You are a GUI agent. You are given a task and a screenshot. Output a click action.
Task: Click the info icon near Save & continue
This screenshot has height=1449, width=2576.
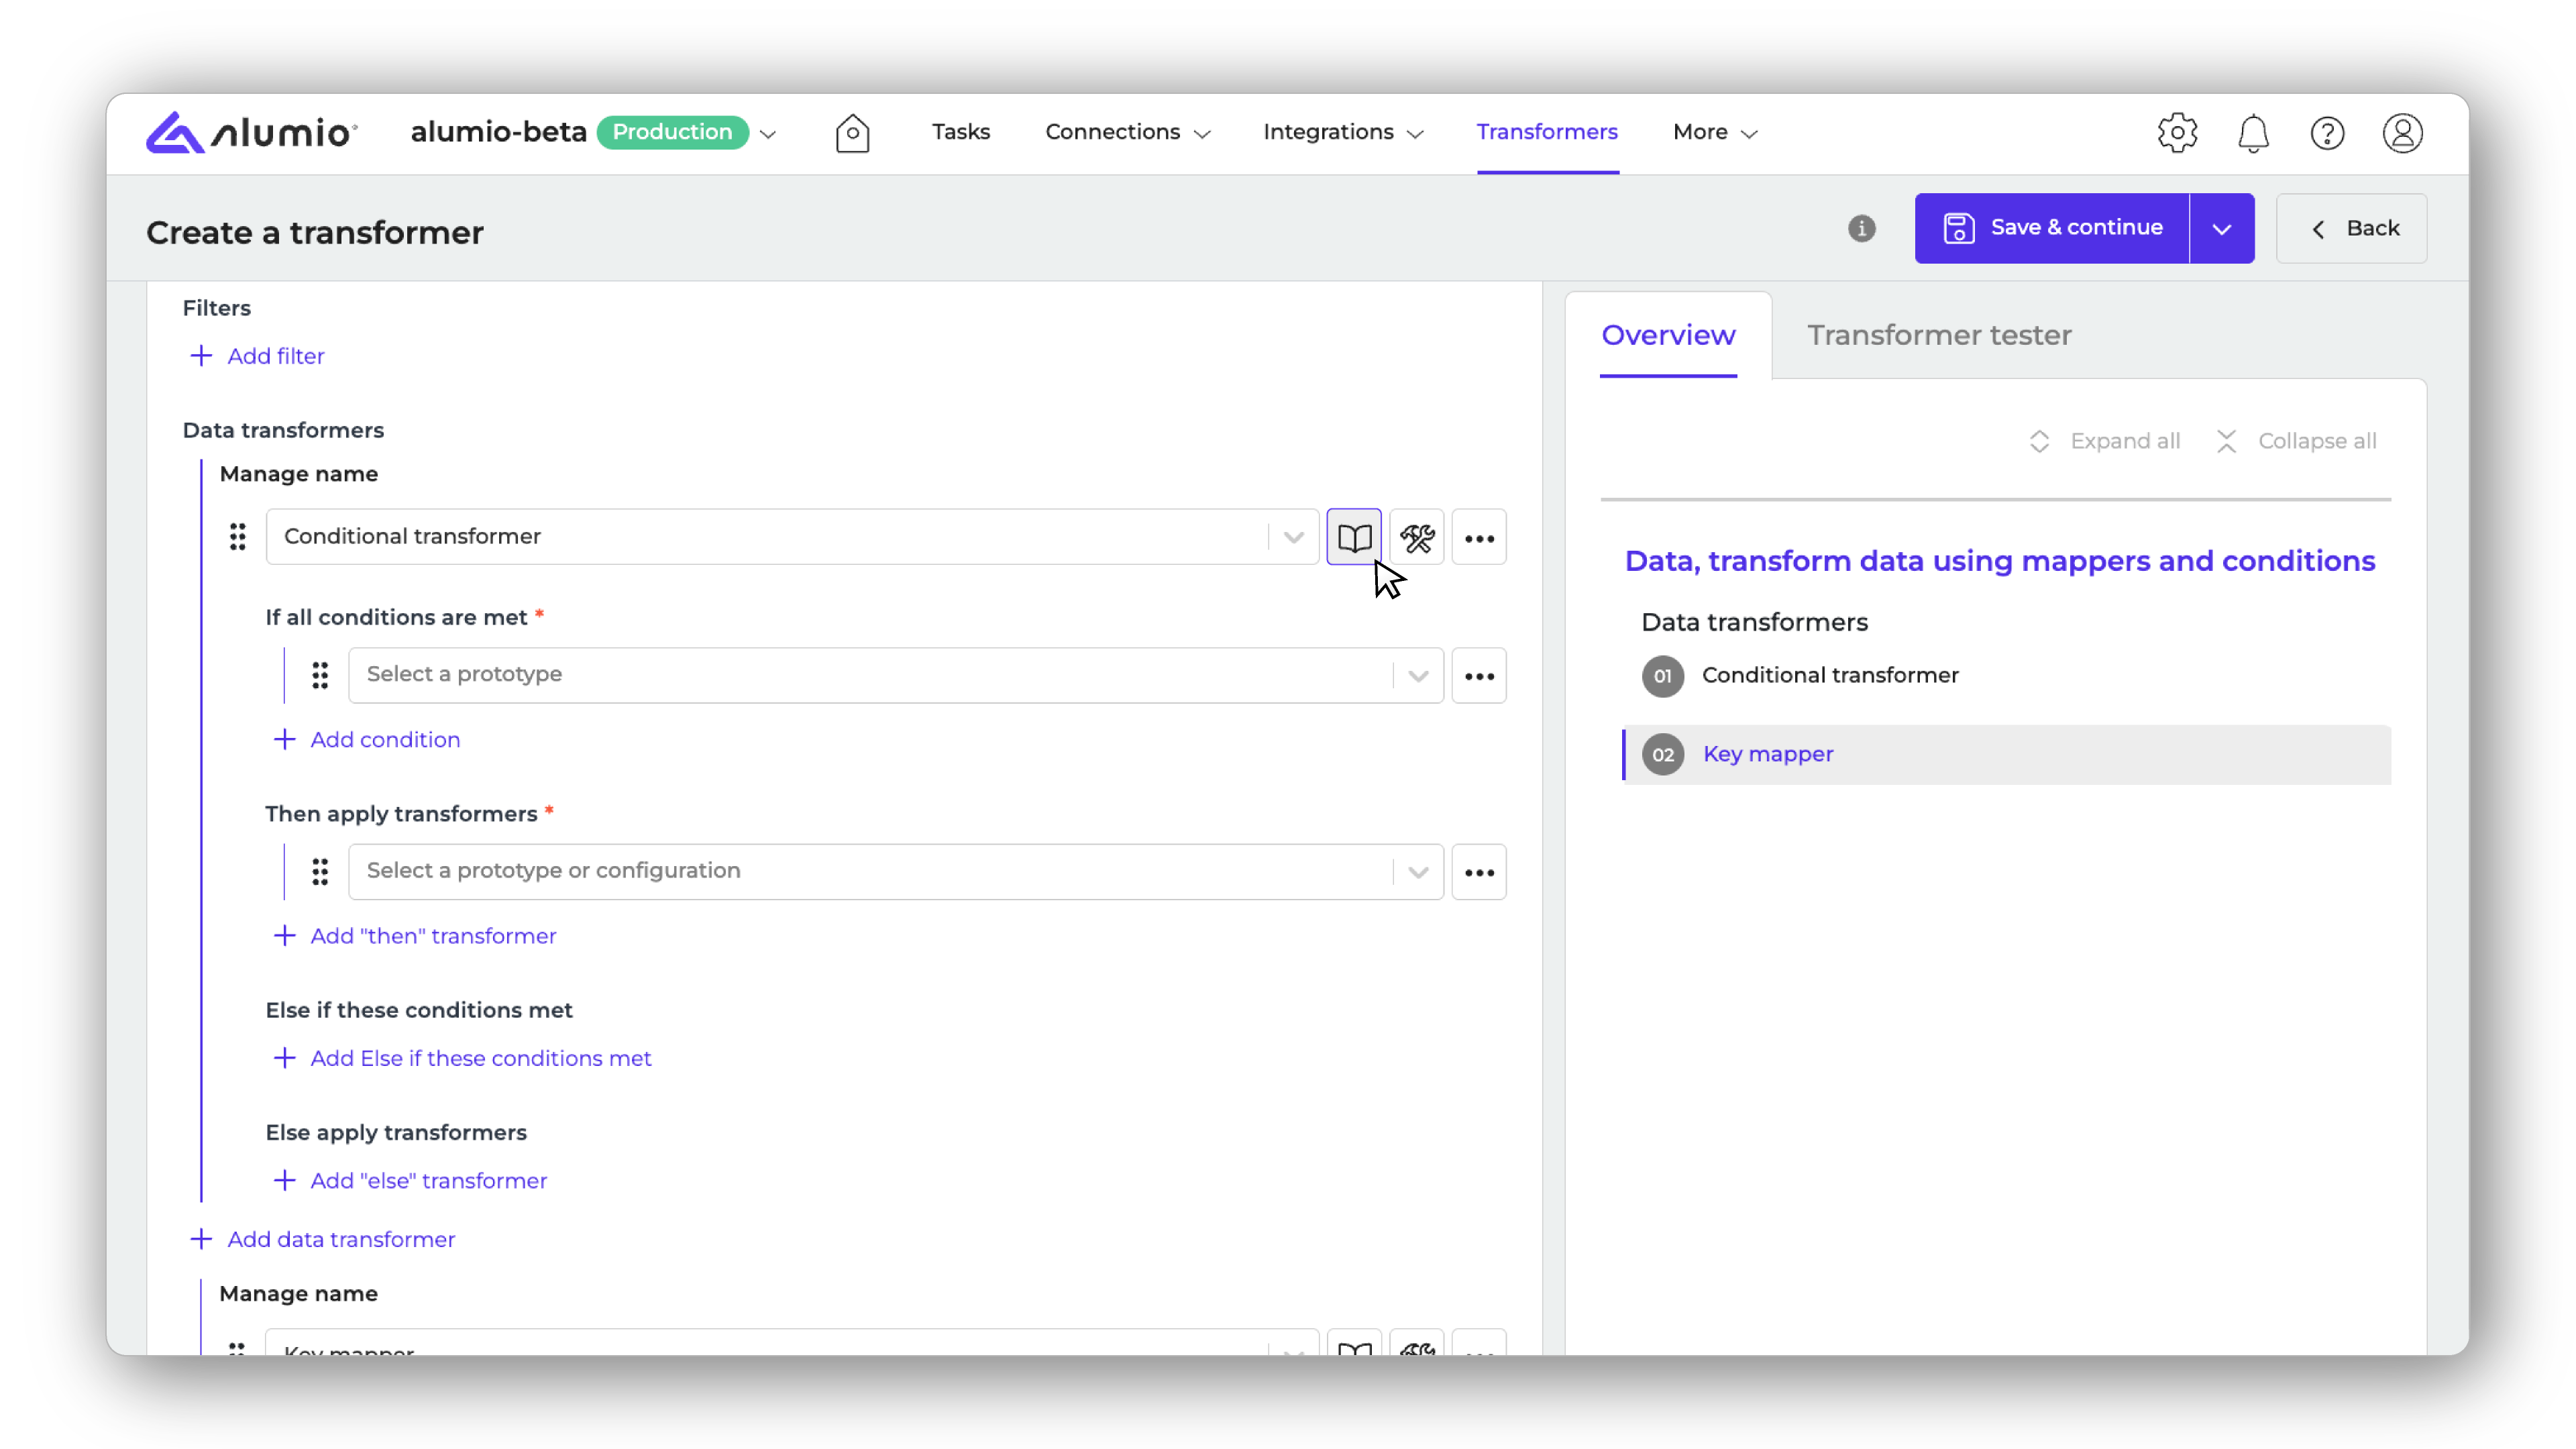click(1861, 229)
